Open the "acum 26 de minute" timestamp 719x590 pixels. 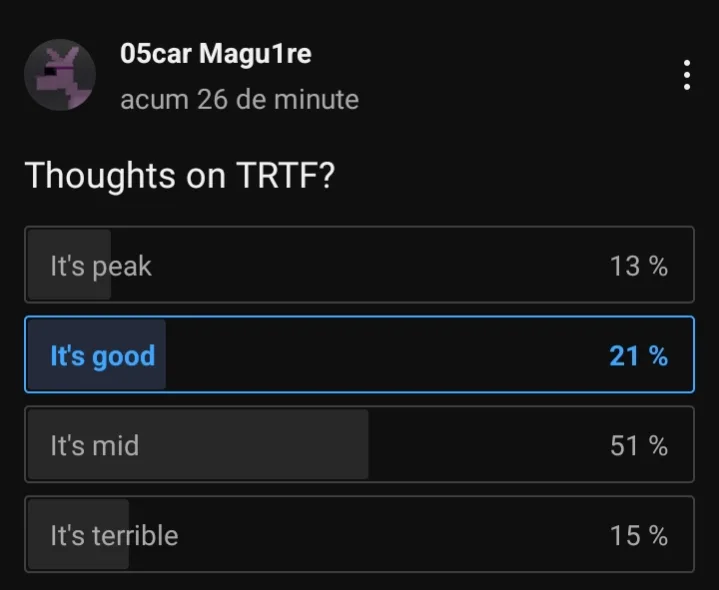[x=239, y=99]
